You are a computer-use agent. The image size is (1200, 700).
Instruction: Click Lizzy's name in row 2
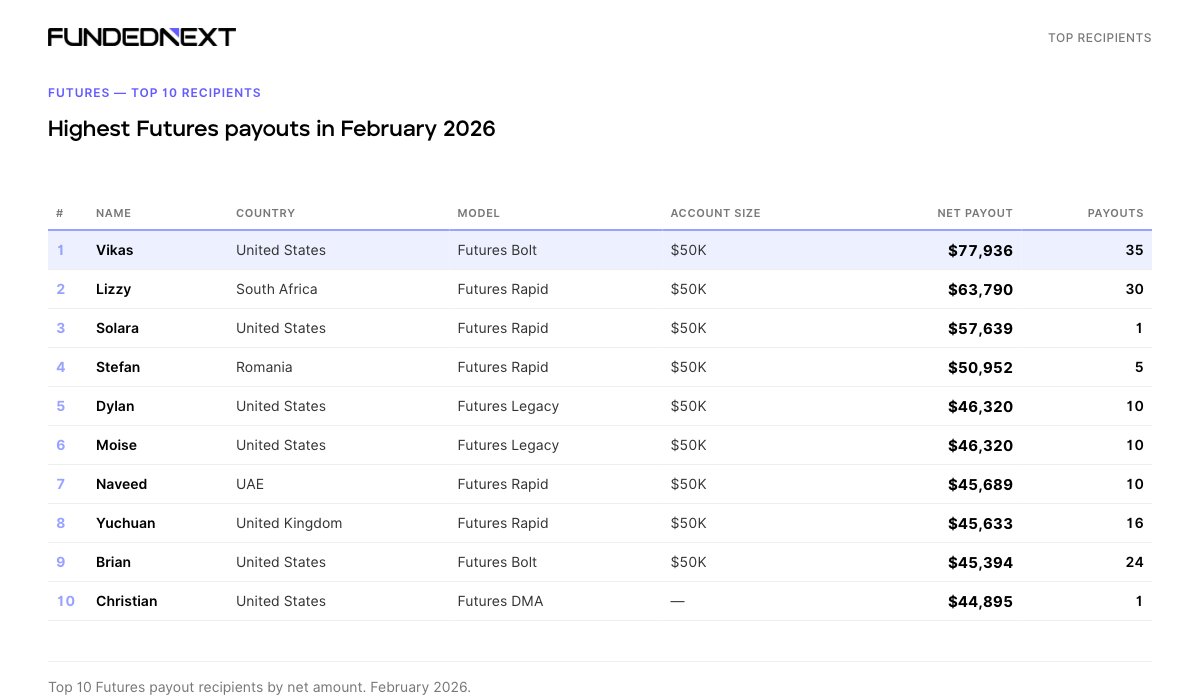click(113, 289)
